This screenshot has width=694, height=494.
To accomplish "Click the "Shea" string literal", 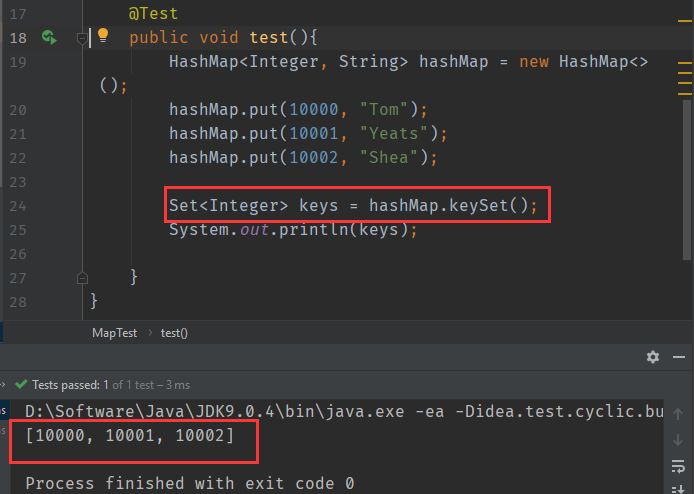I will pos(389,157).
